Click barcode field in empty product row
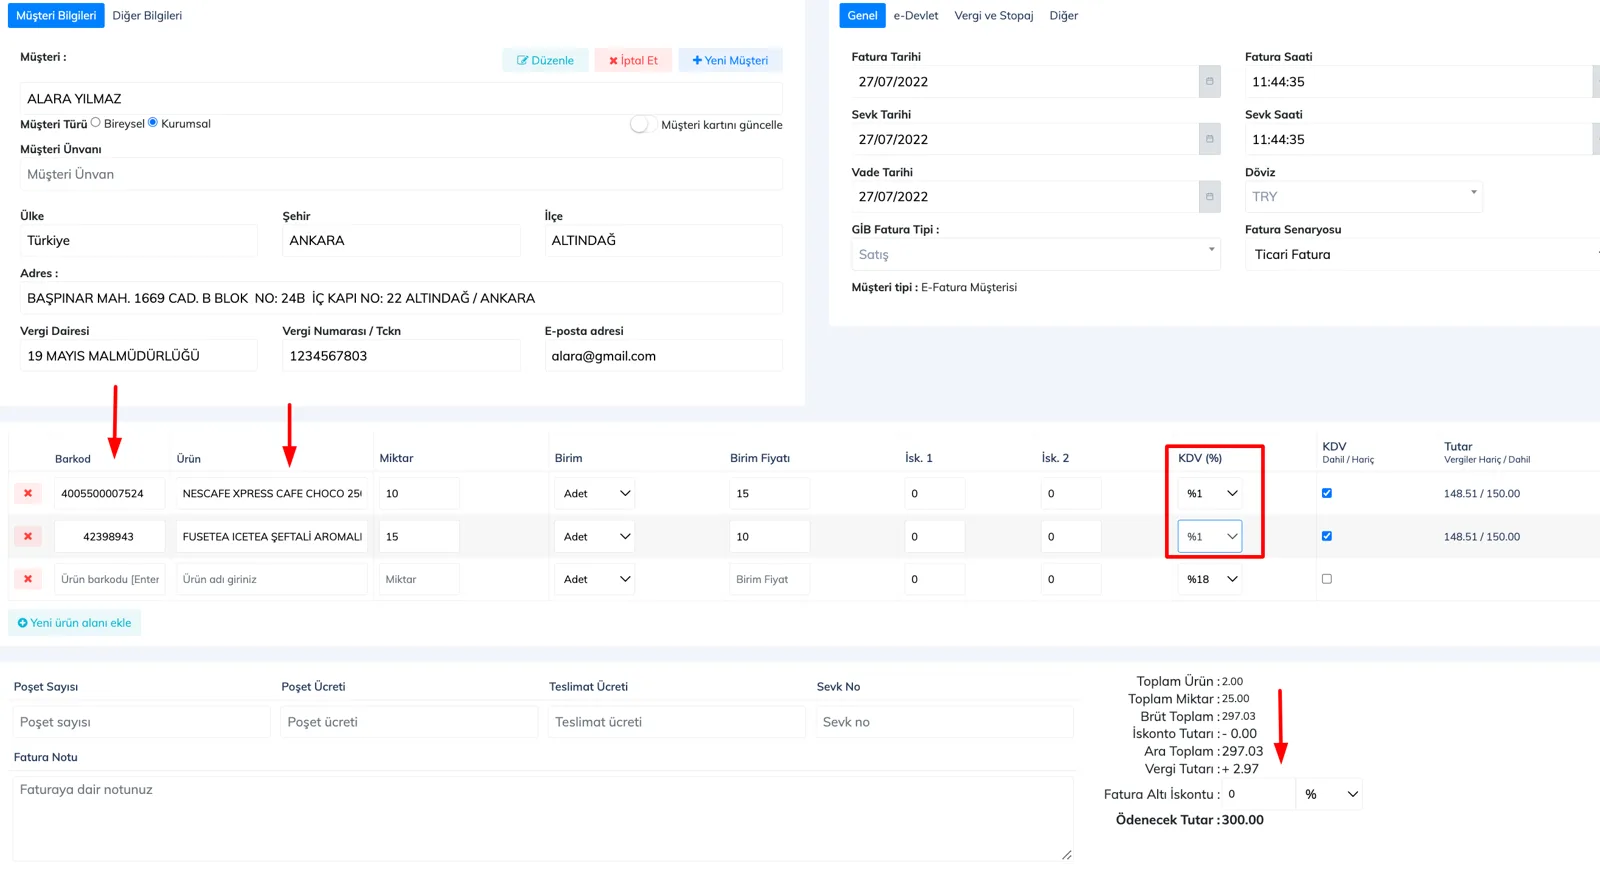This screenshot has height=873, width=1600. point(110,579)
